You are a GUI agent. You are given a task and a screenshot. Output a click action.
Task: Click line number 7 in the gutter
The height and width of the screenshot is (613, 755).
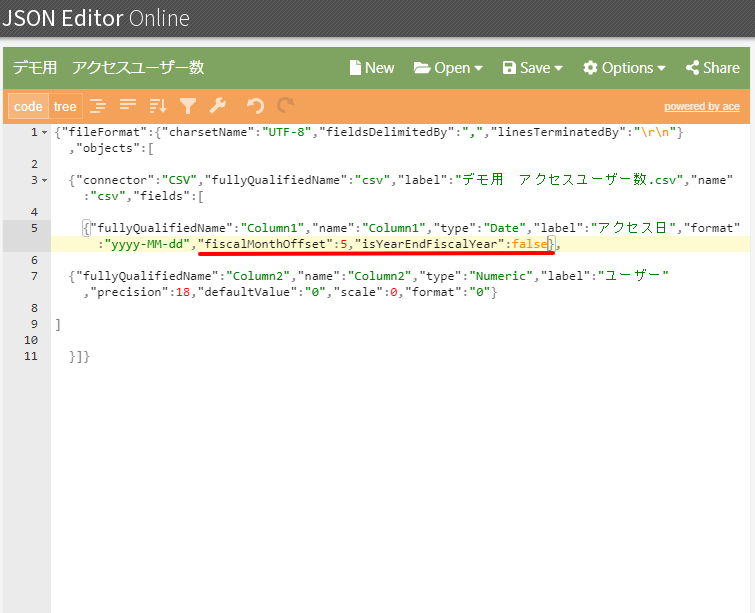(34, 276)
